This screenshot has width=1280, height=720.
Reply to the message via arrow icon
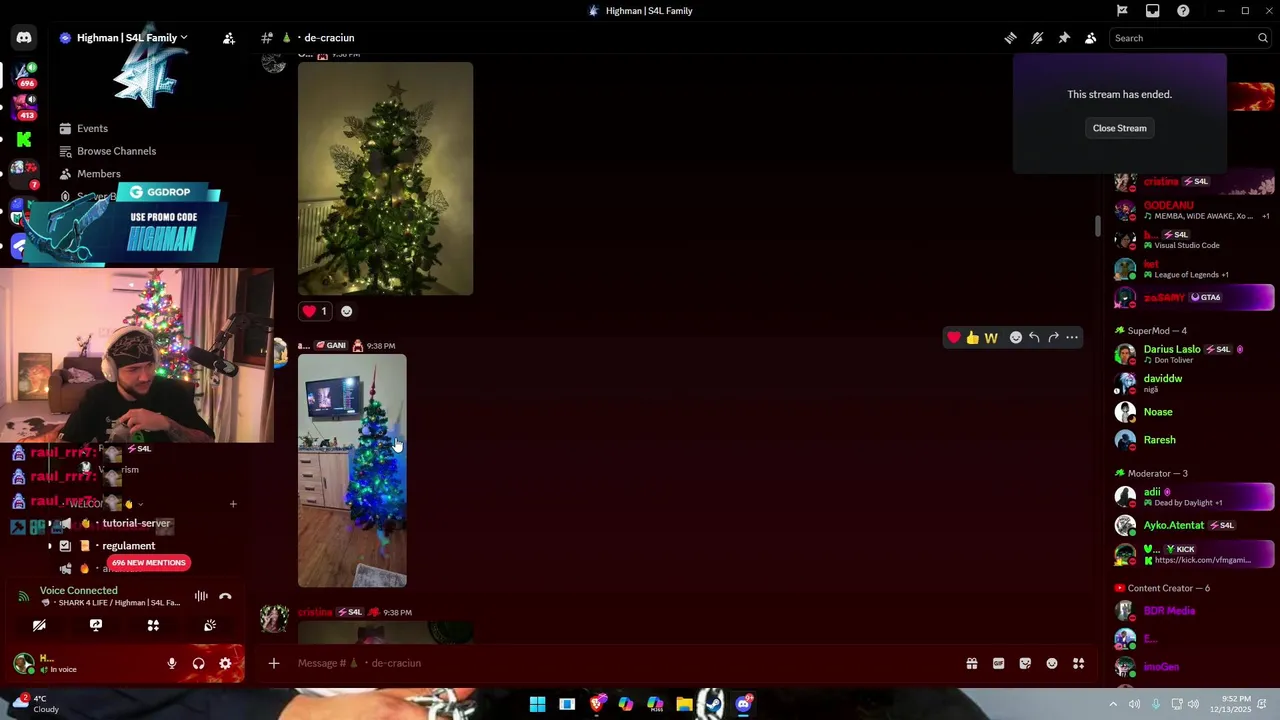(x=1034, y=338)
